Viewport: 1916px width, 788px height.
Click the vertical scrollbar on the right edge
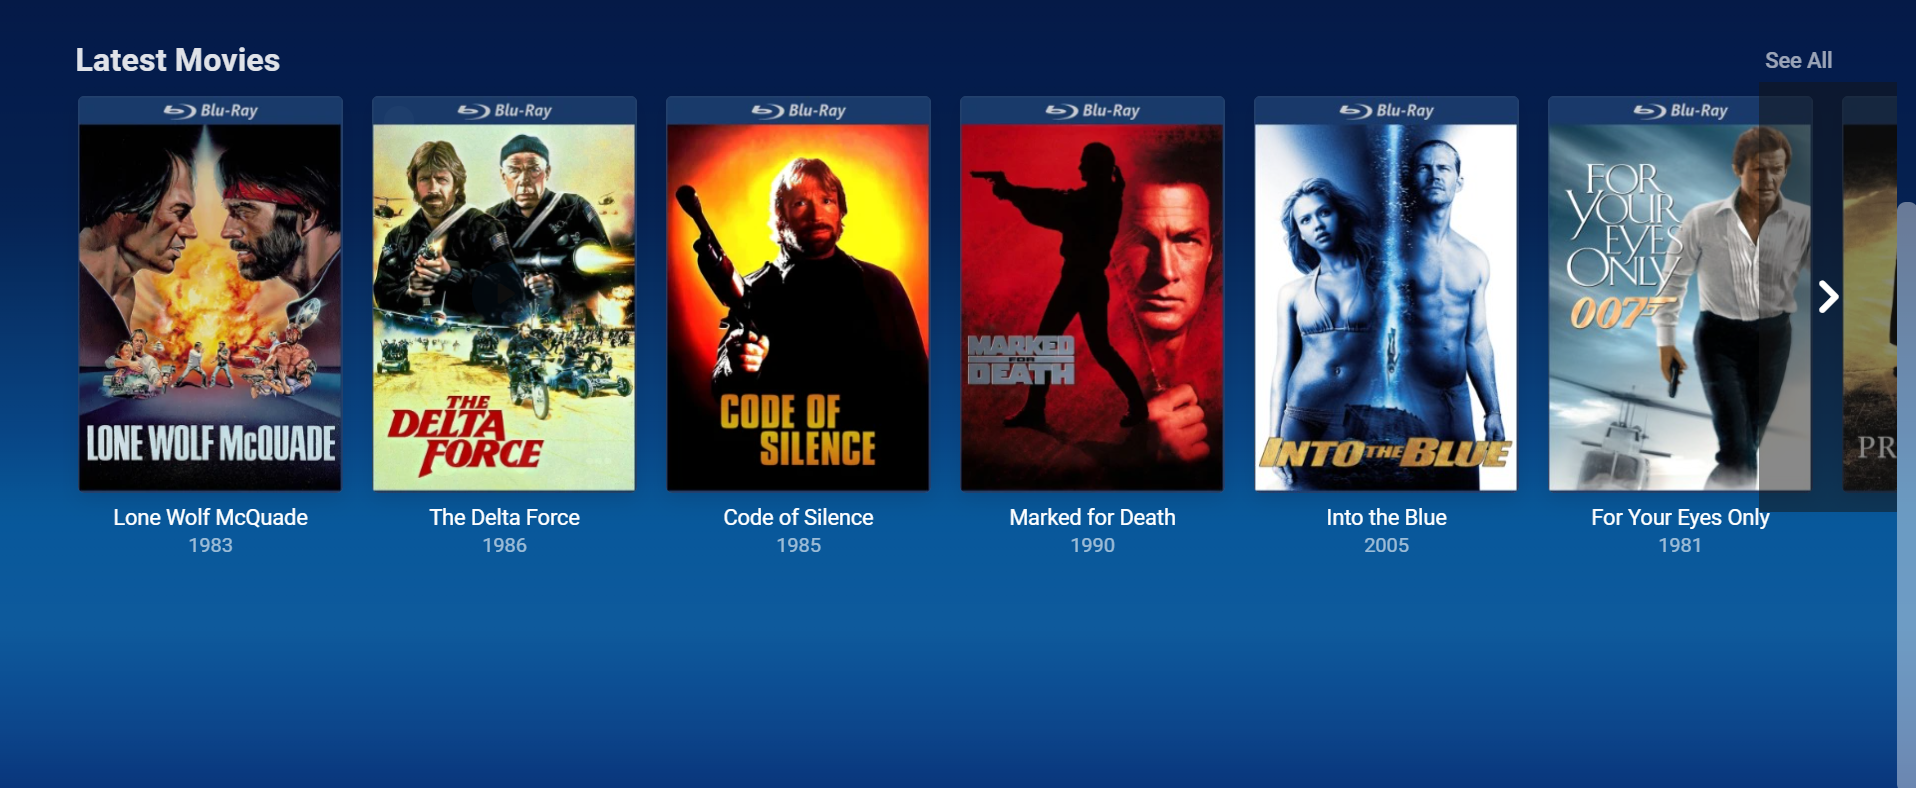pyautogui.click(x=1906, y=495)
